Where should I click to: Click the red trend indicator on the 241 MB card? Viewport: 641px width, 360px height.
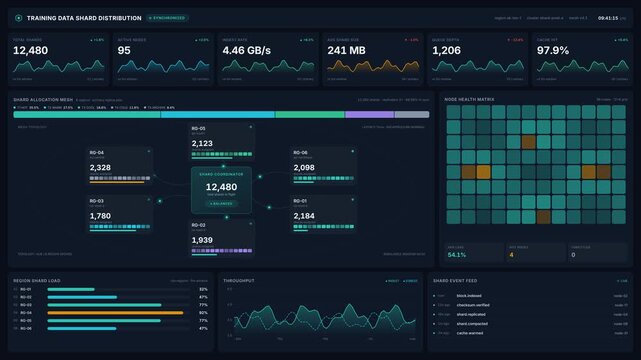(411, 40)
